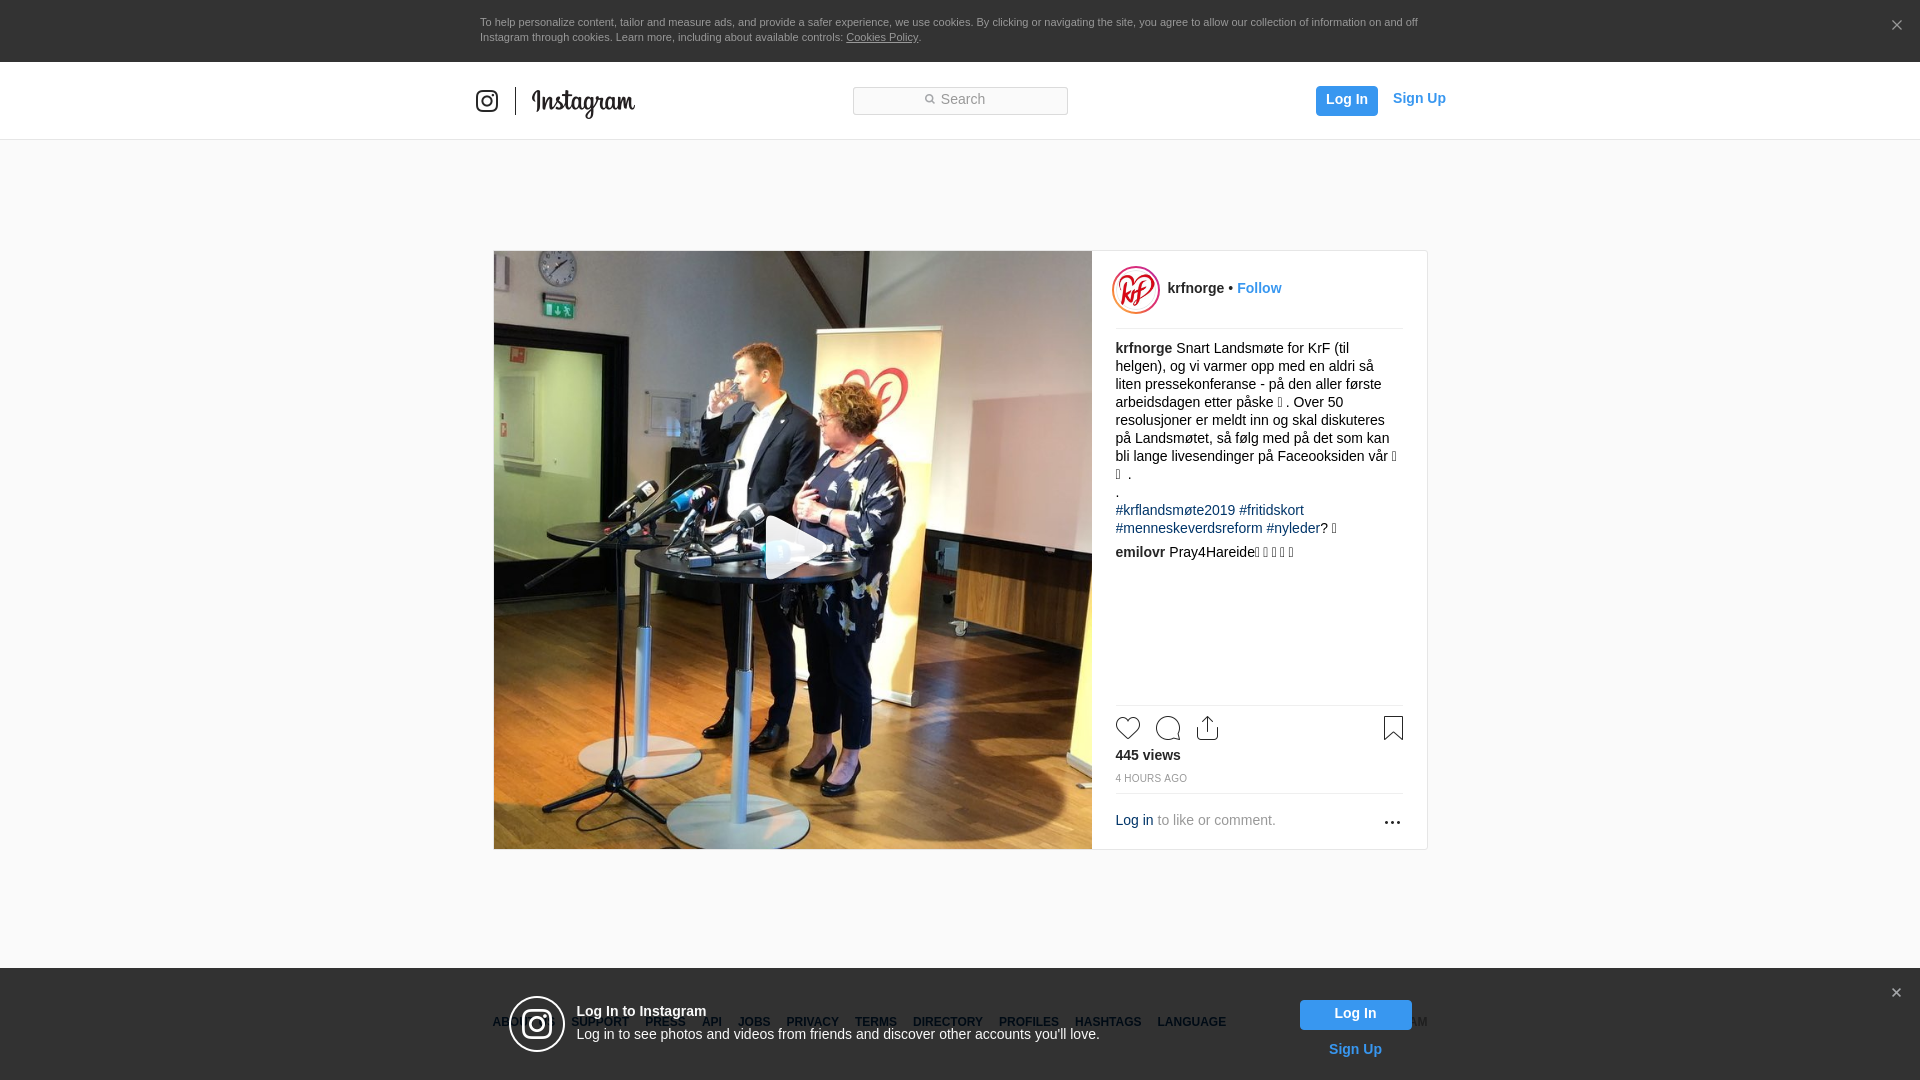Open the Cookies Policy link
This screenshot has width=1920, height=1080.
[x=882, y=37]
